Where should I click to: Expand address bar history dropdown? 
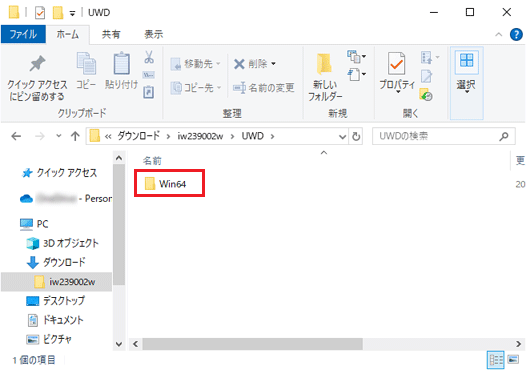pos(342,137)
